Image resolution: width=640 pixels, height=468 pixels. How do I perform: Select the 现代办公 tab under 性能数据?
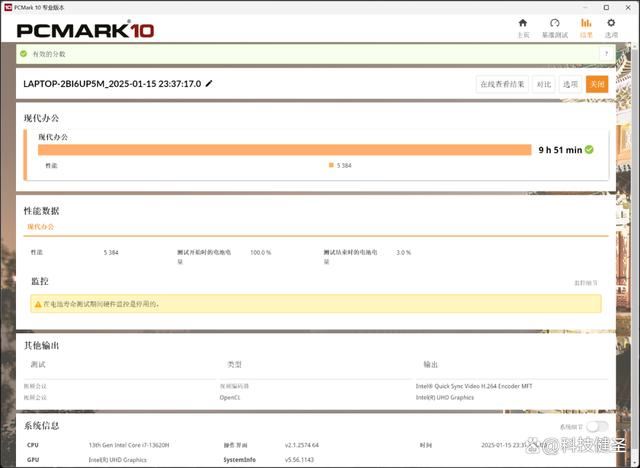40,227
